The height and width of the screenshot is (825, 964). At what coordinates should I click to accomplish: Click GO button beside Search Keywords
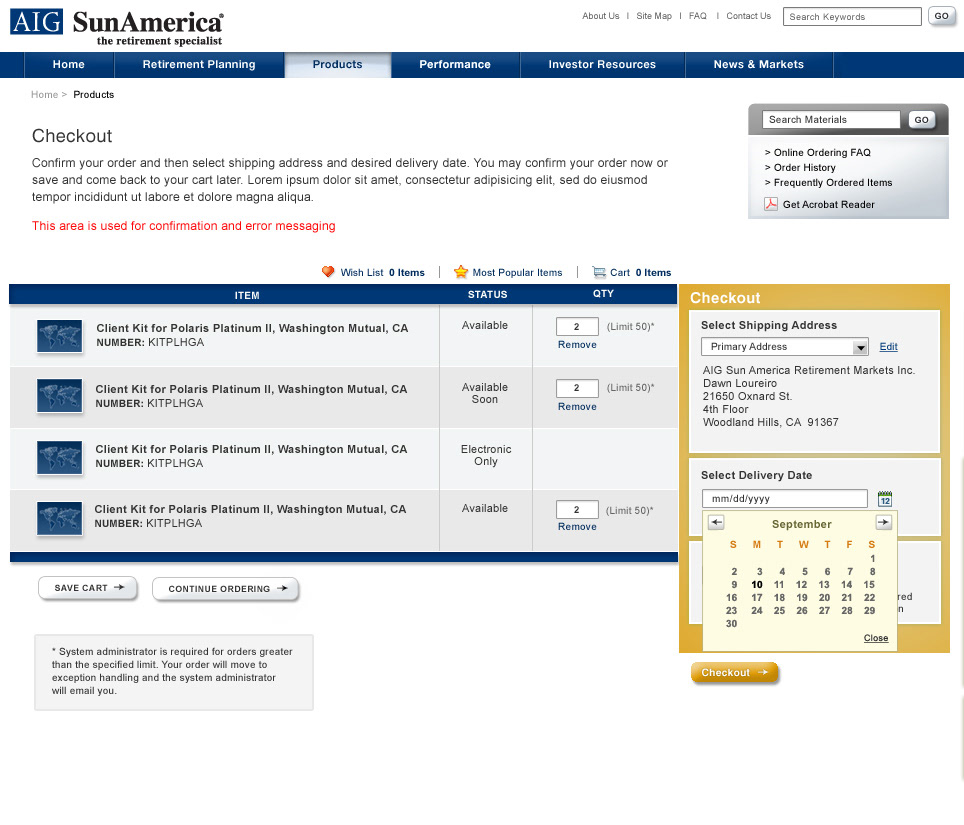(x=941, y=17)
